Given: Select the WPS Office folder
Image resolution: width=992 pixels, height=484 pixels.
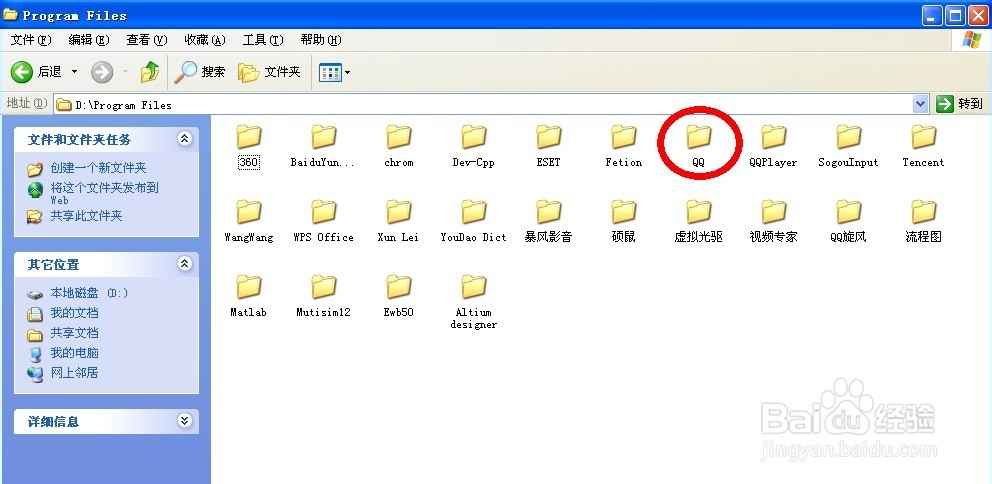Looking at the screenshot, I should pyautogui.click(x=323, y=221).
